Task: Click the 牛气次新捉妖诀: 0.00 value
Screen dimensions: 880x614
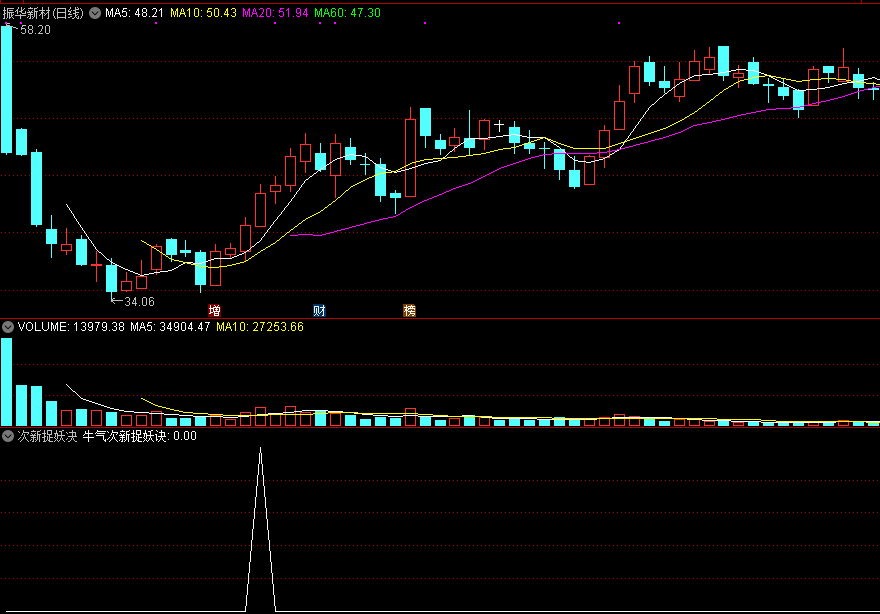Action: (x=140, y=436)
